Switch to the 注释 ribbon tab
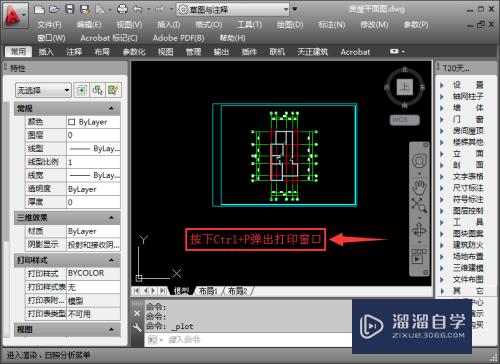 74,52
